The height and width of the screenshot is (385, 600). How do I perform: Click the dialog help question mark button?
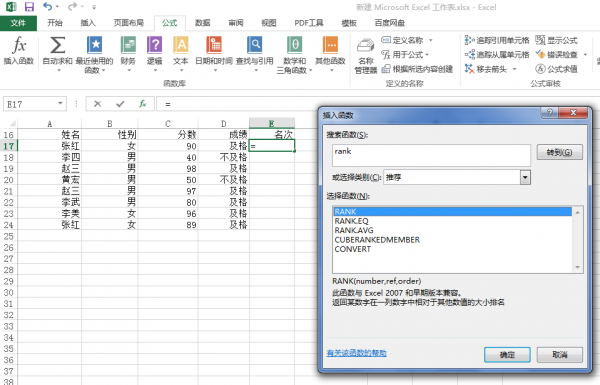pos(550,112)
